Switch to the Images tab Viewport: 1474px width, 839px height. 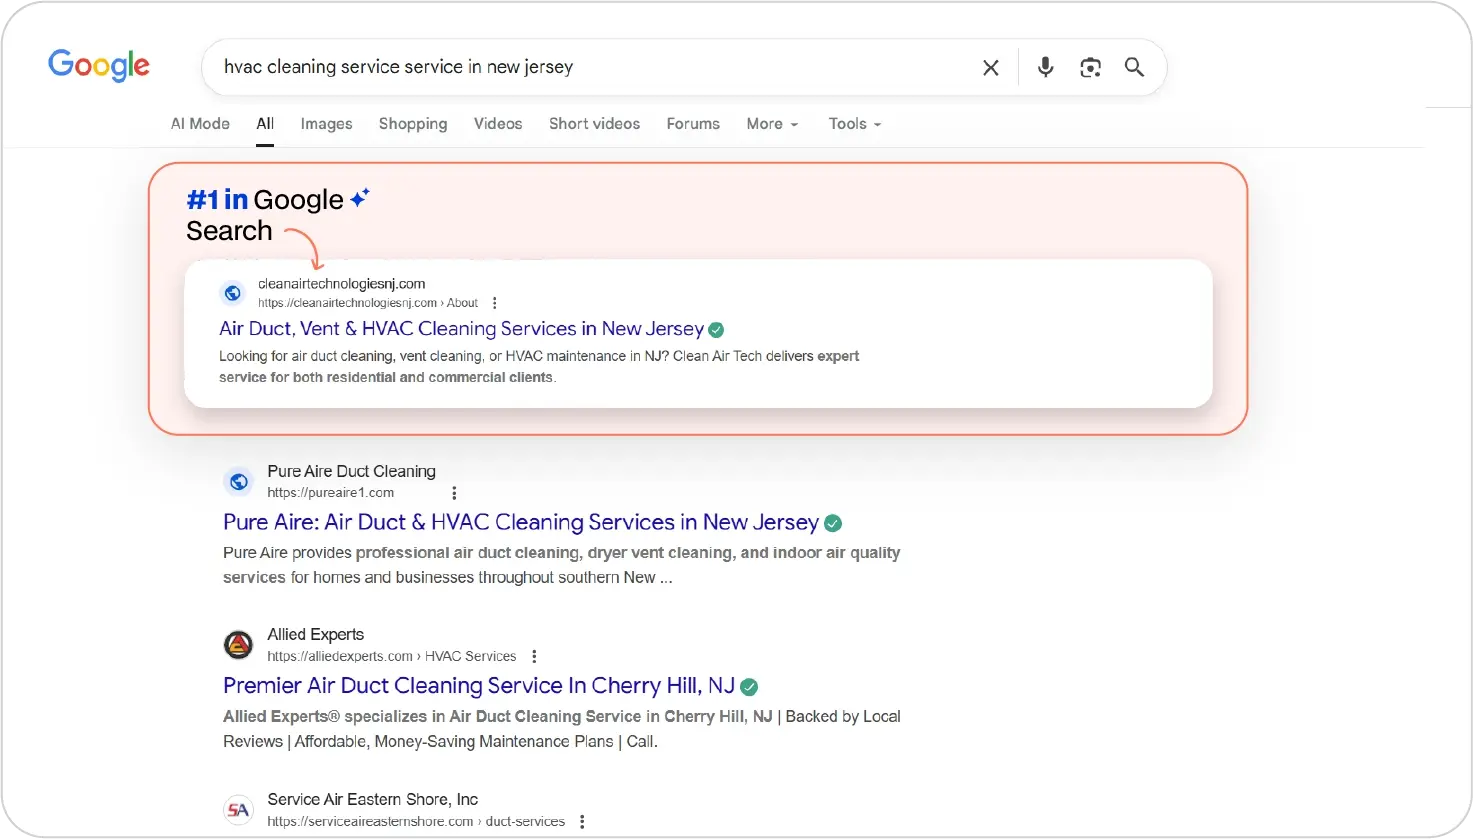(326, 124)
